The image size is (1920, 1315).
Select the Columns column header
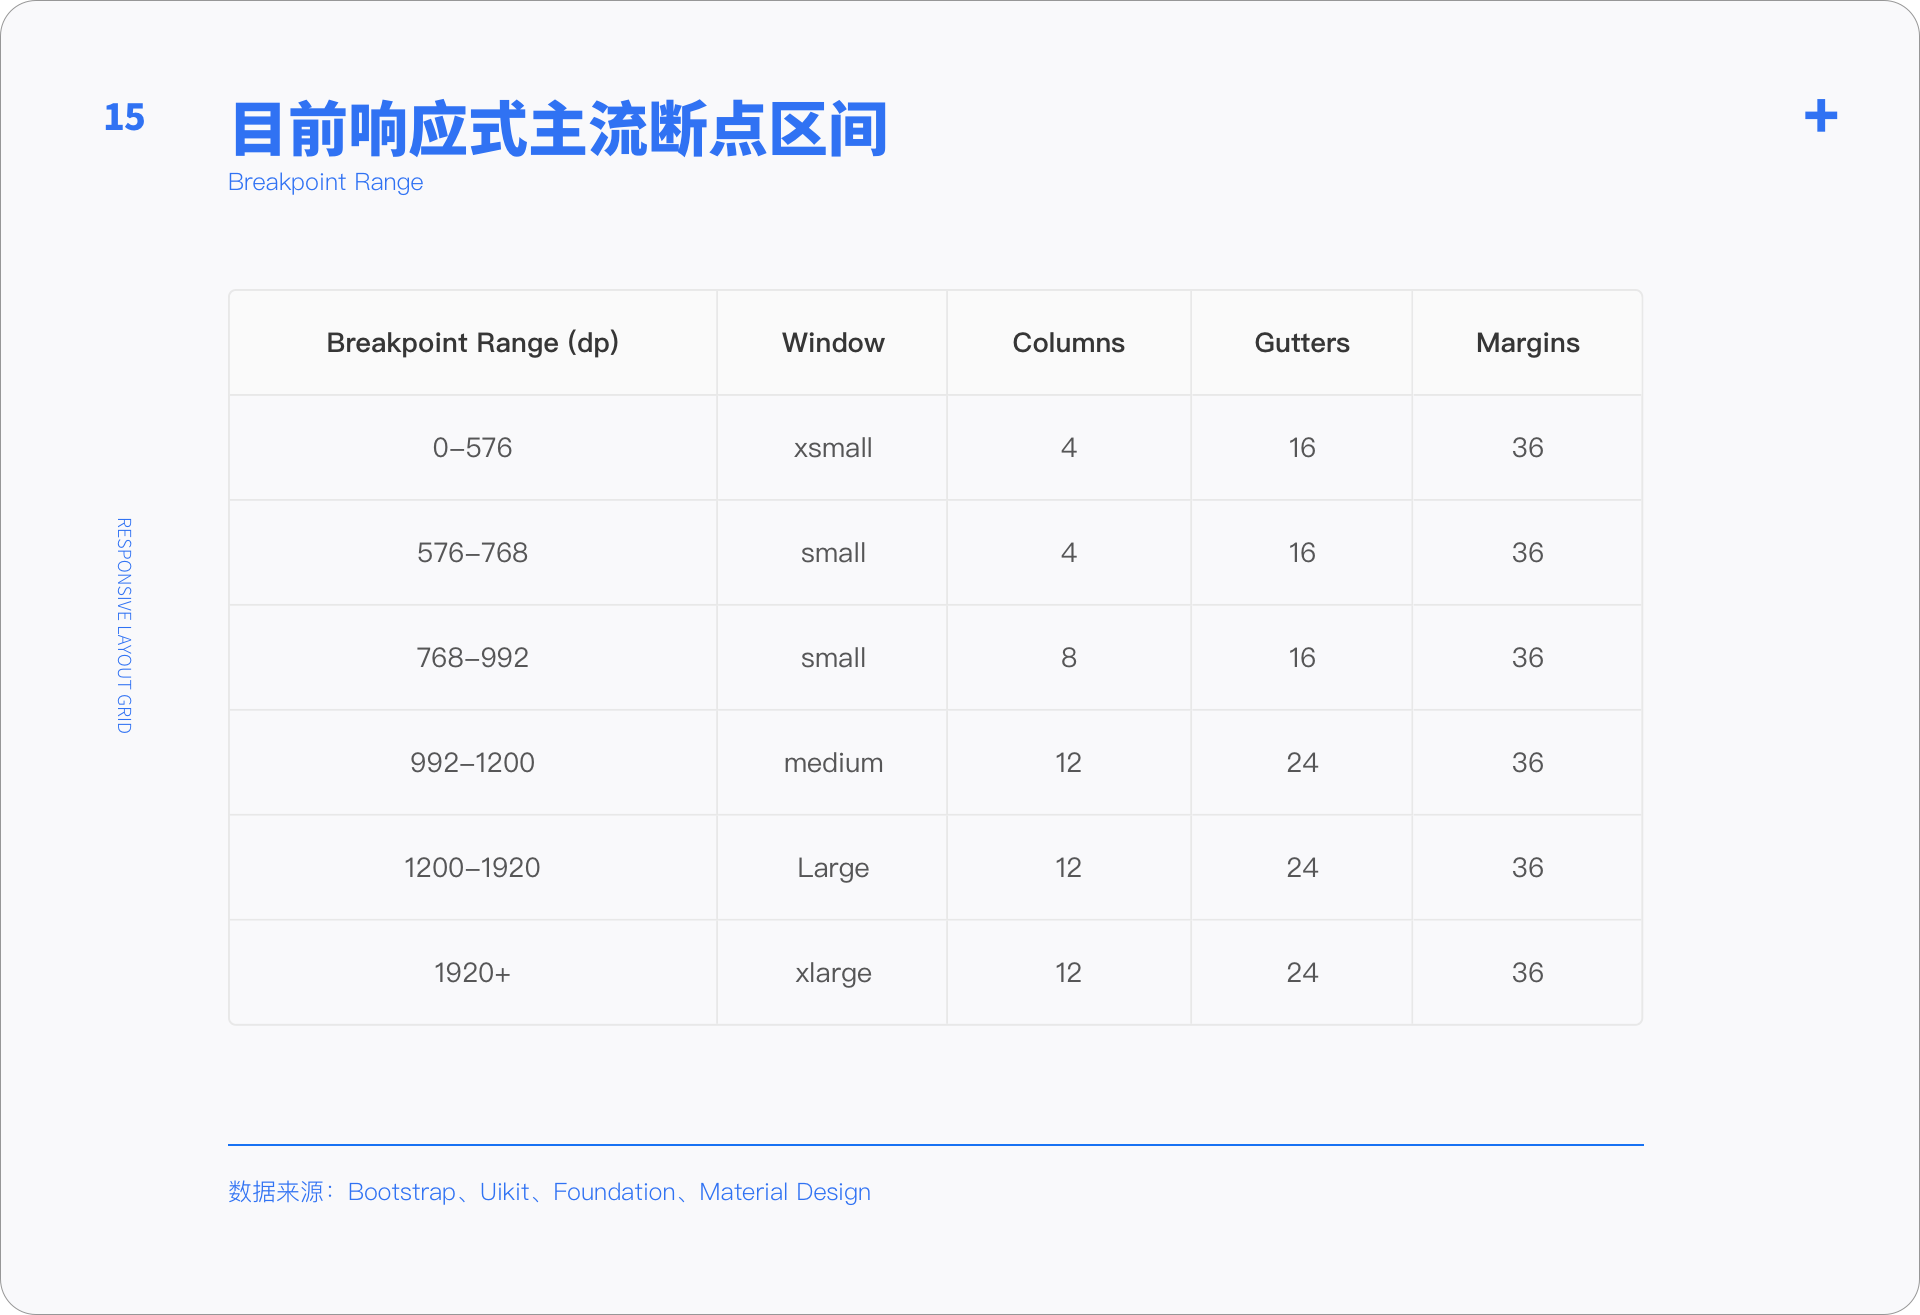(x=1068, y=343)
